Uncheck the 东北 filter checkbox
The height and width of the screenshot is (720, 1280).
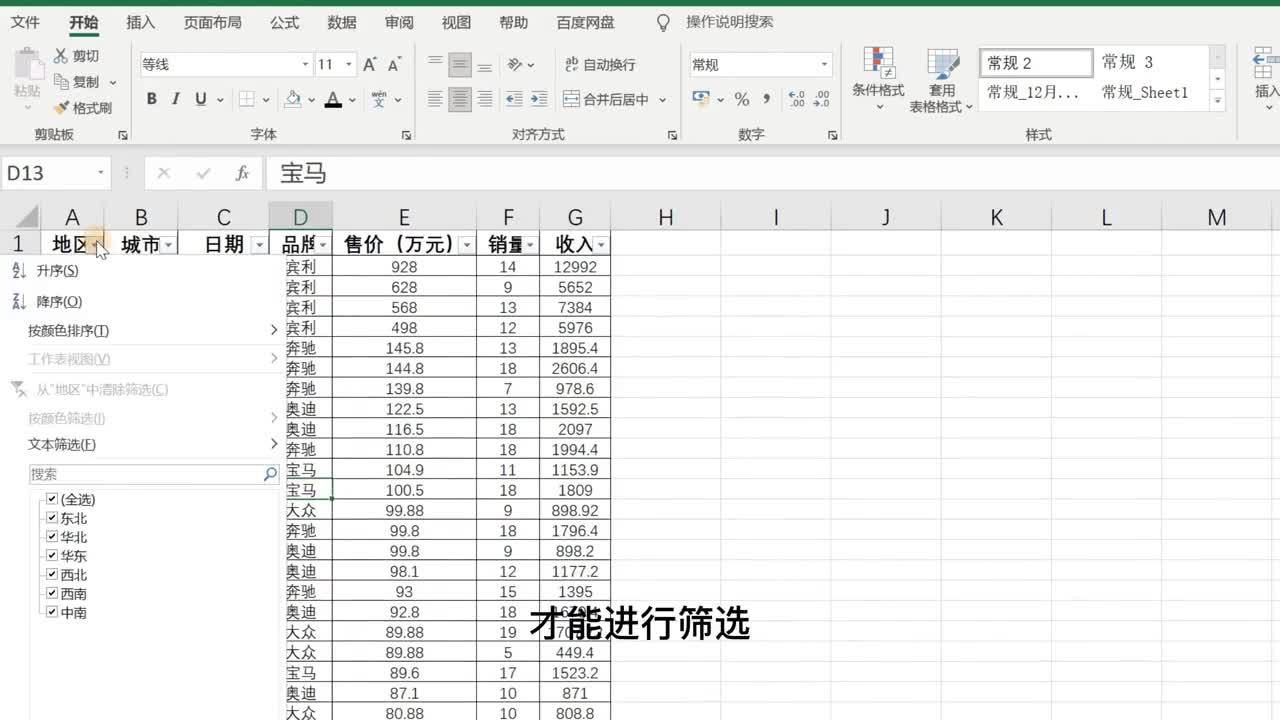click(52, 518)
